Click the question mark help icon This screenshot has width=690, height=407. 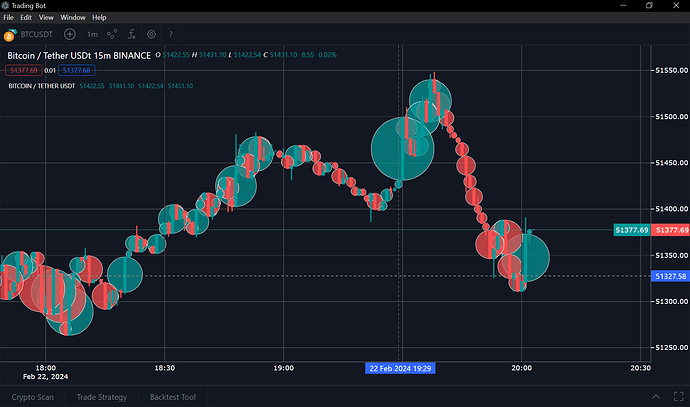[171, 34]
